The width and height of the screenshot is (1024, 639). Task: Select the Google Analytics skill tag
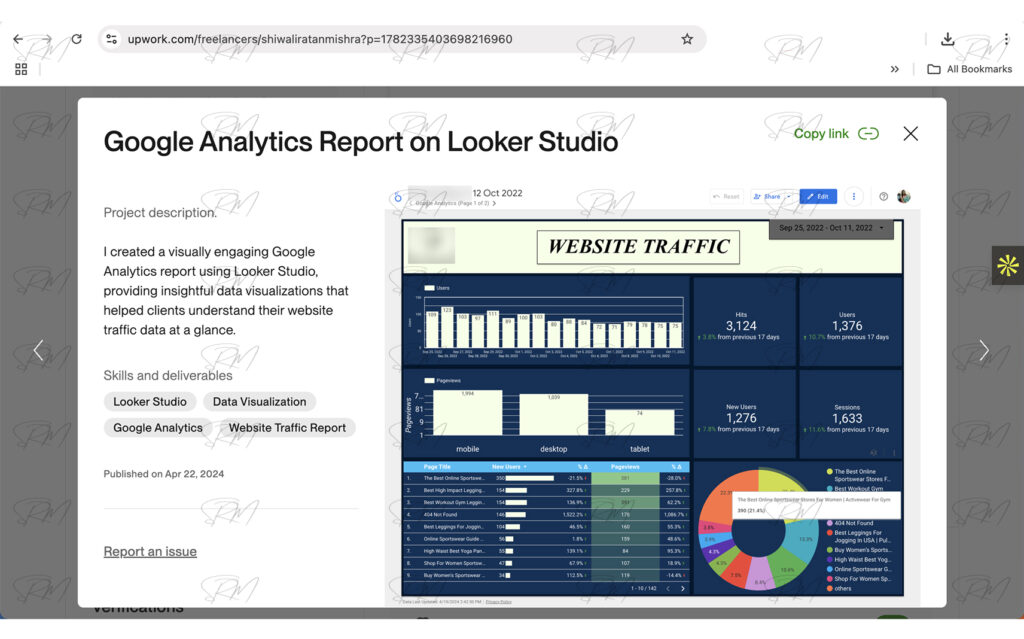157,427
